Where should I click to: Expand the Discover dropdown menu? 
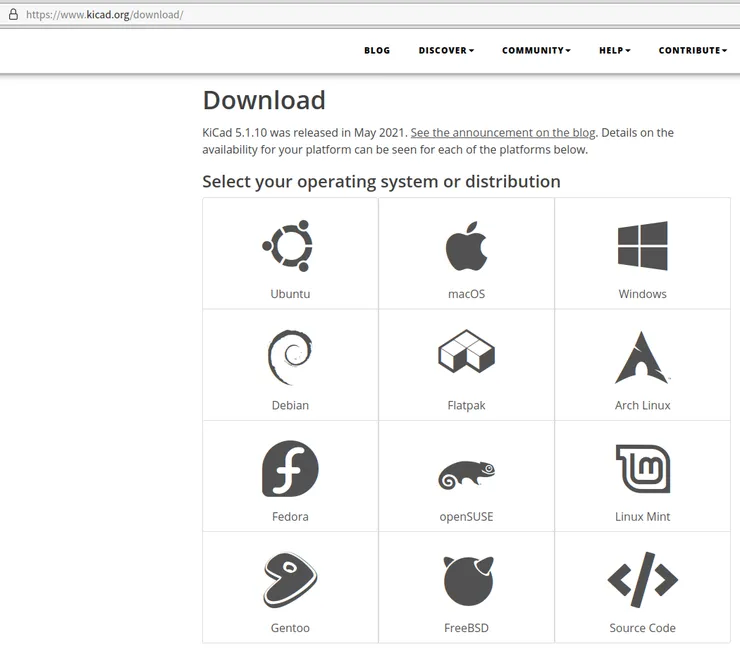click(446, 51)
